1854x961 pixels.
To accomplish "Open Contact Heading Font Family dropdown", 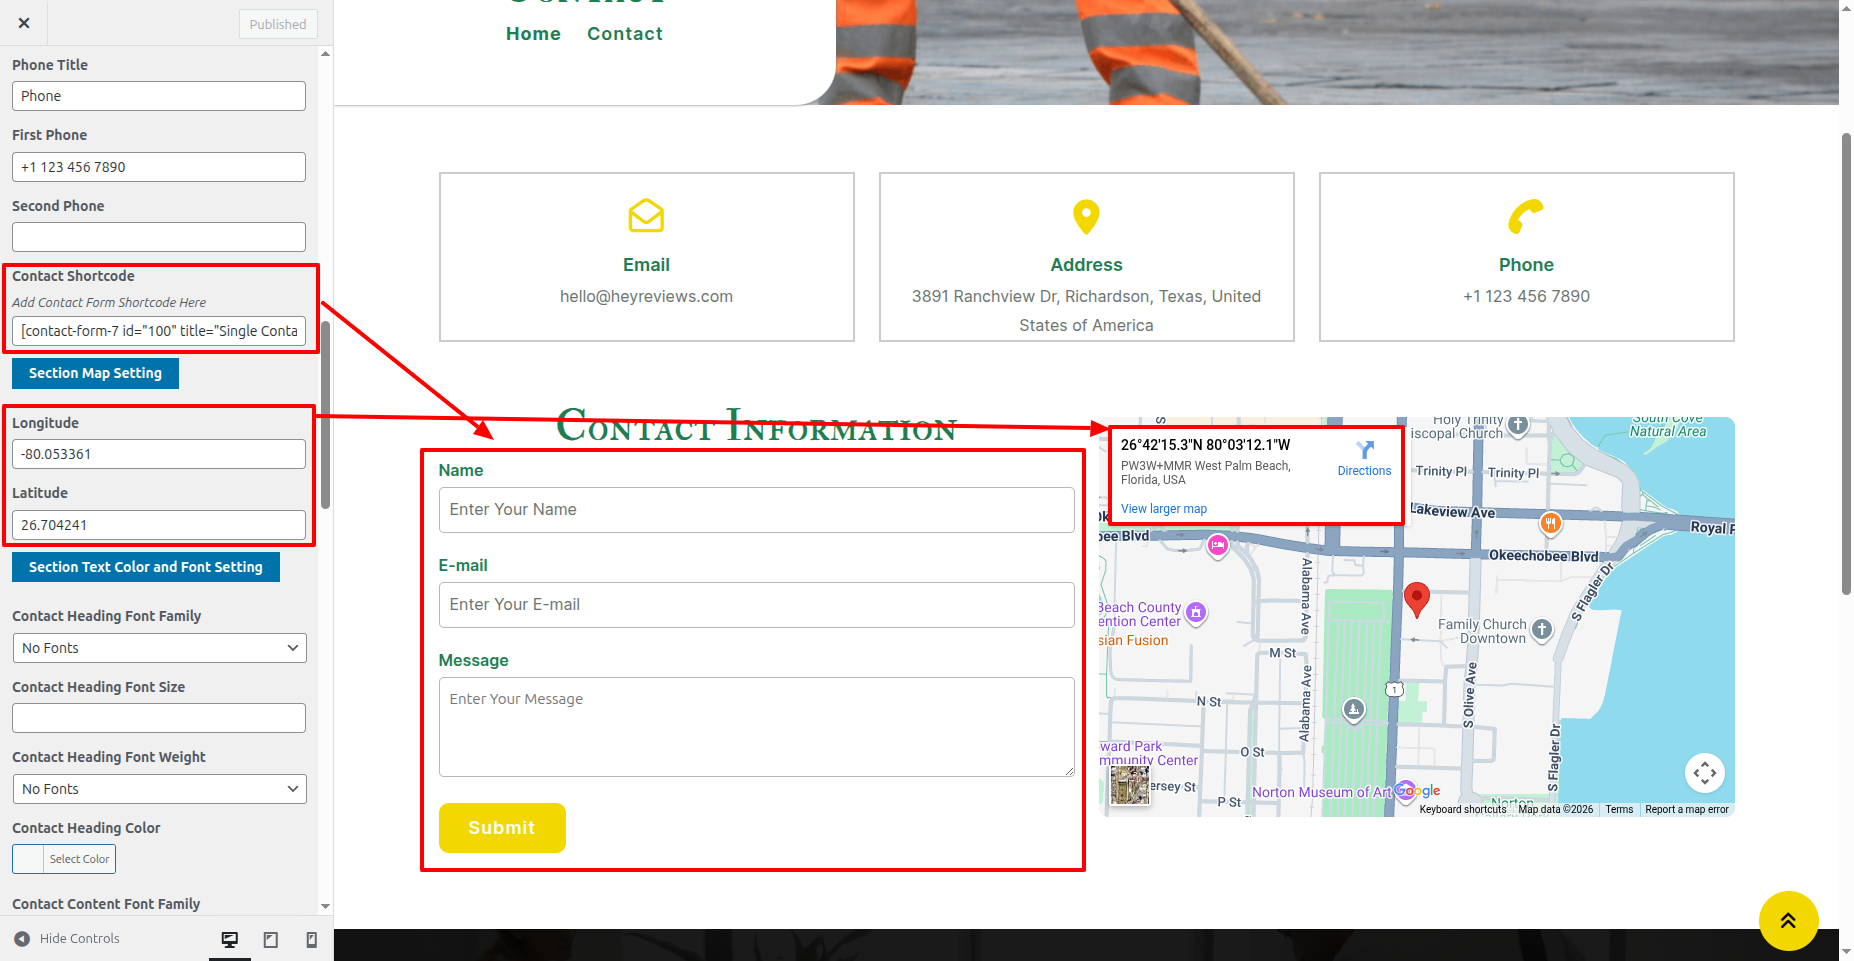I will (159, 648).
